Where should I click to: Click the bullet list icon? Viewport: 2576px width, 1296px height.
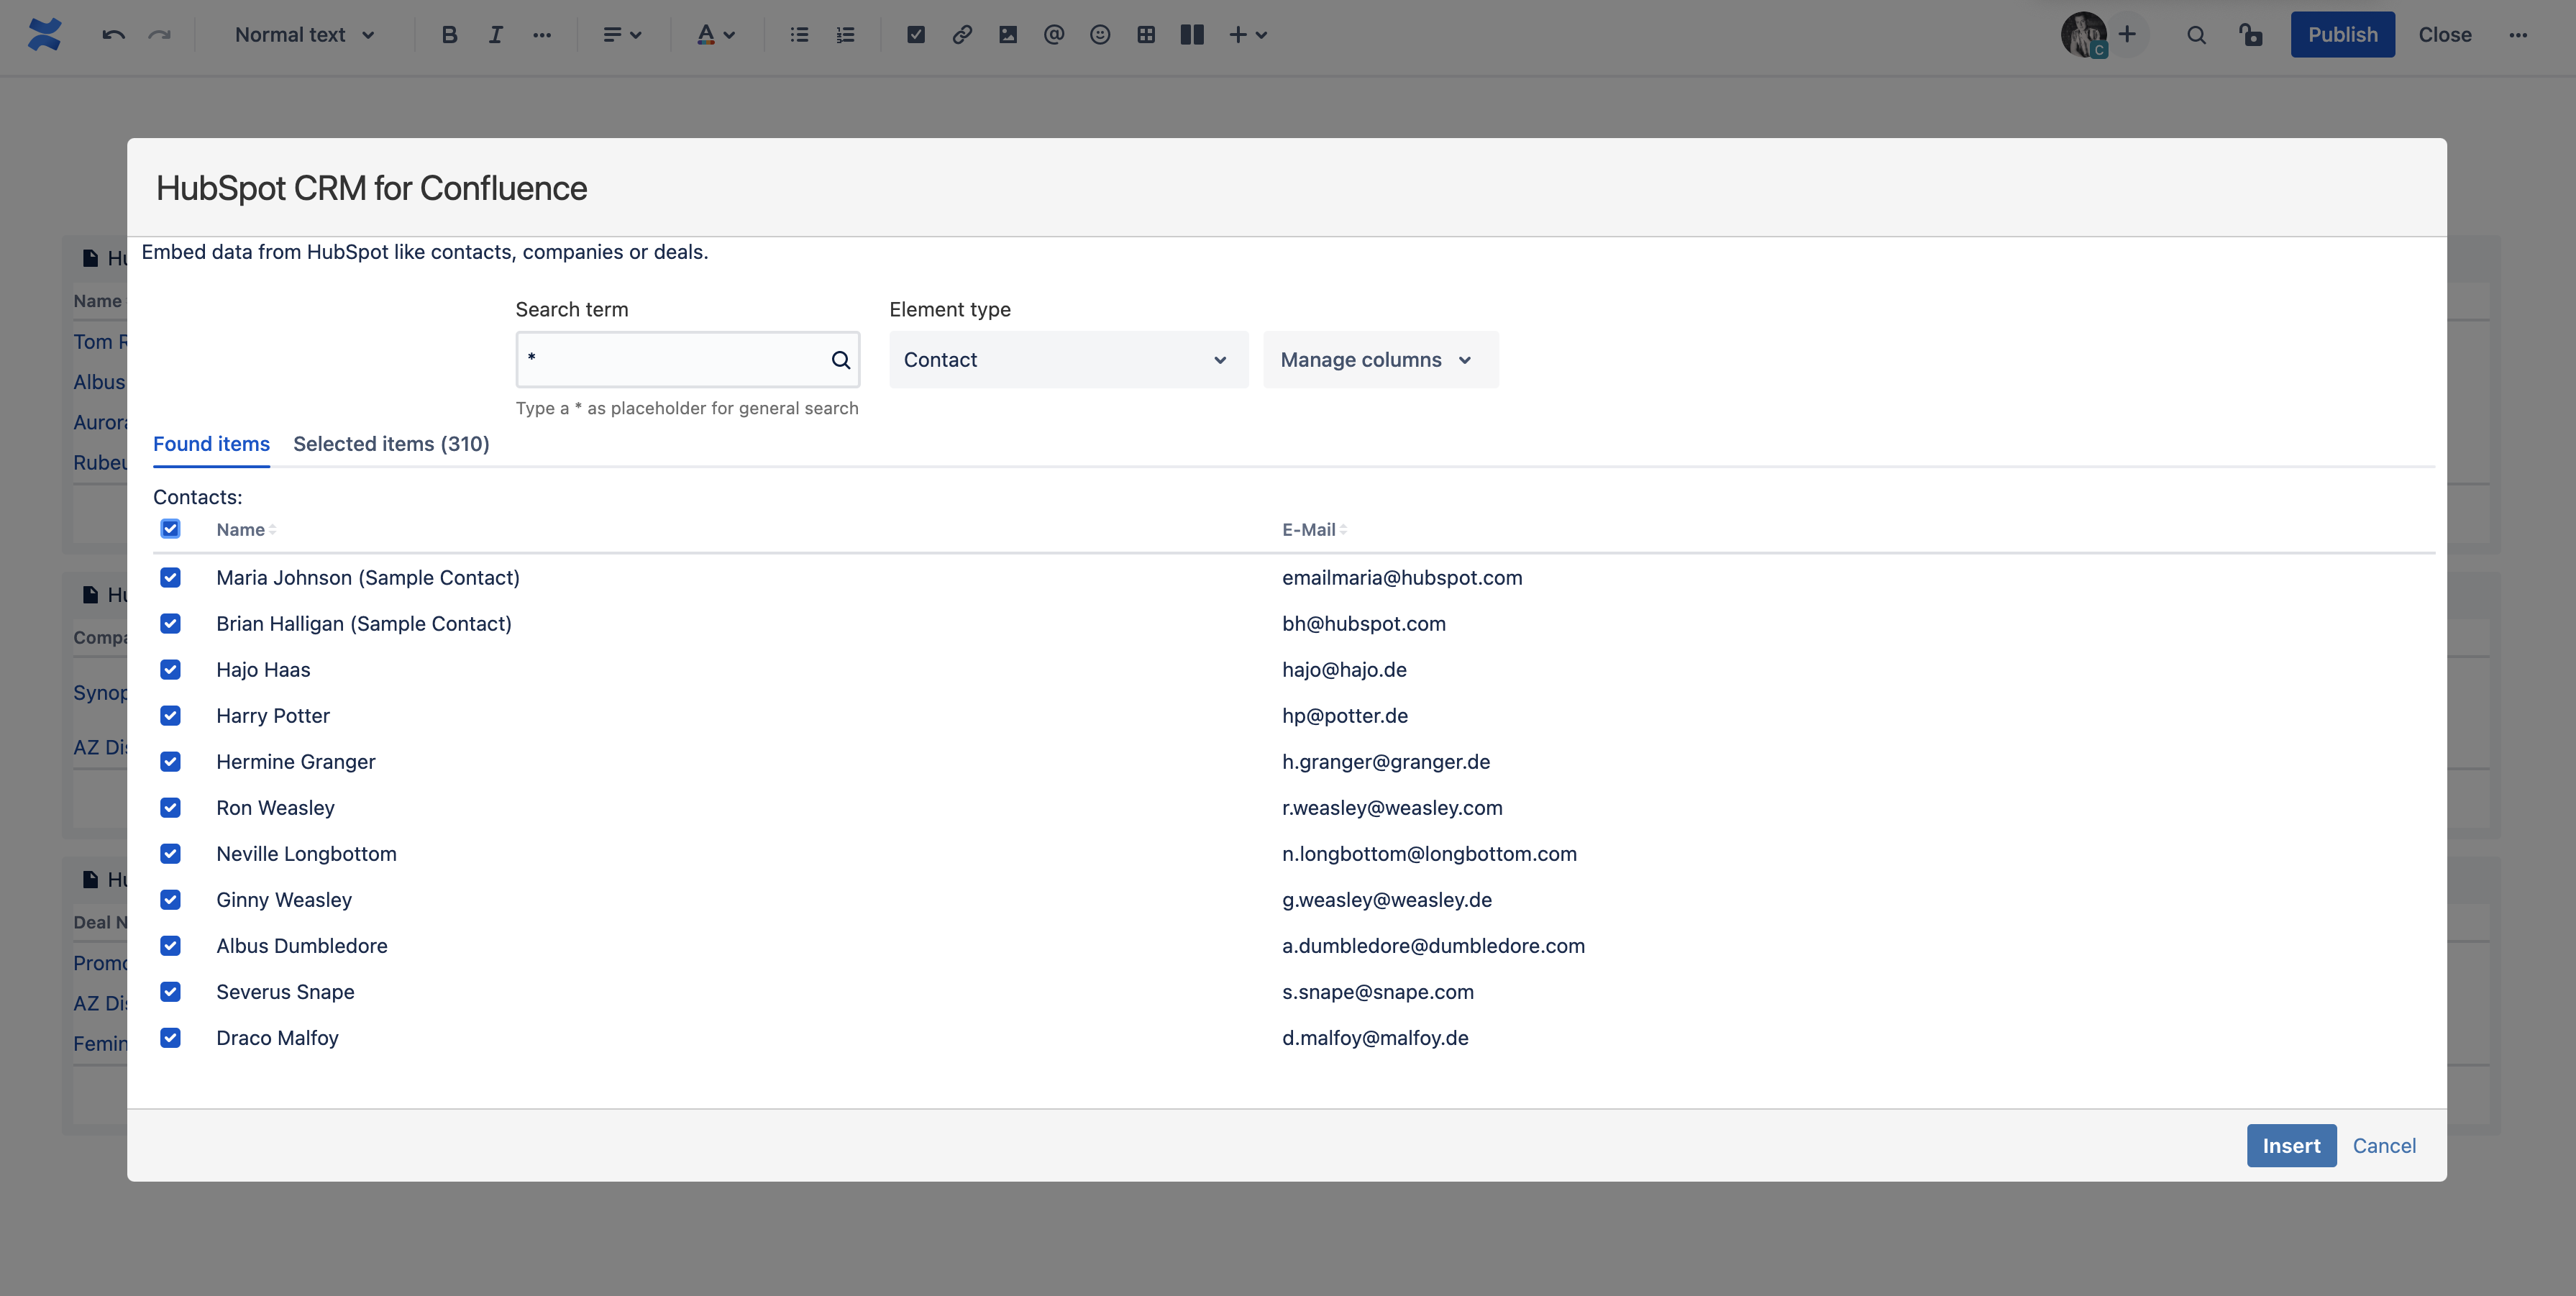coord(799,35)
